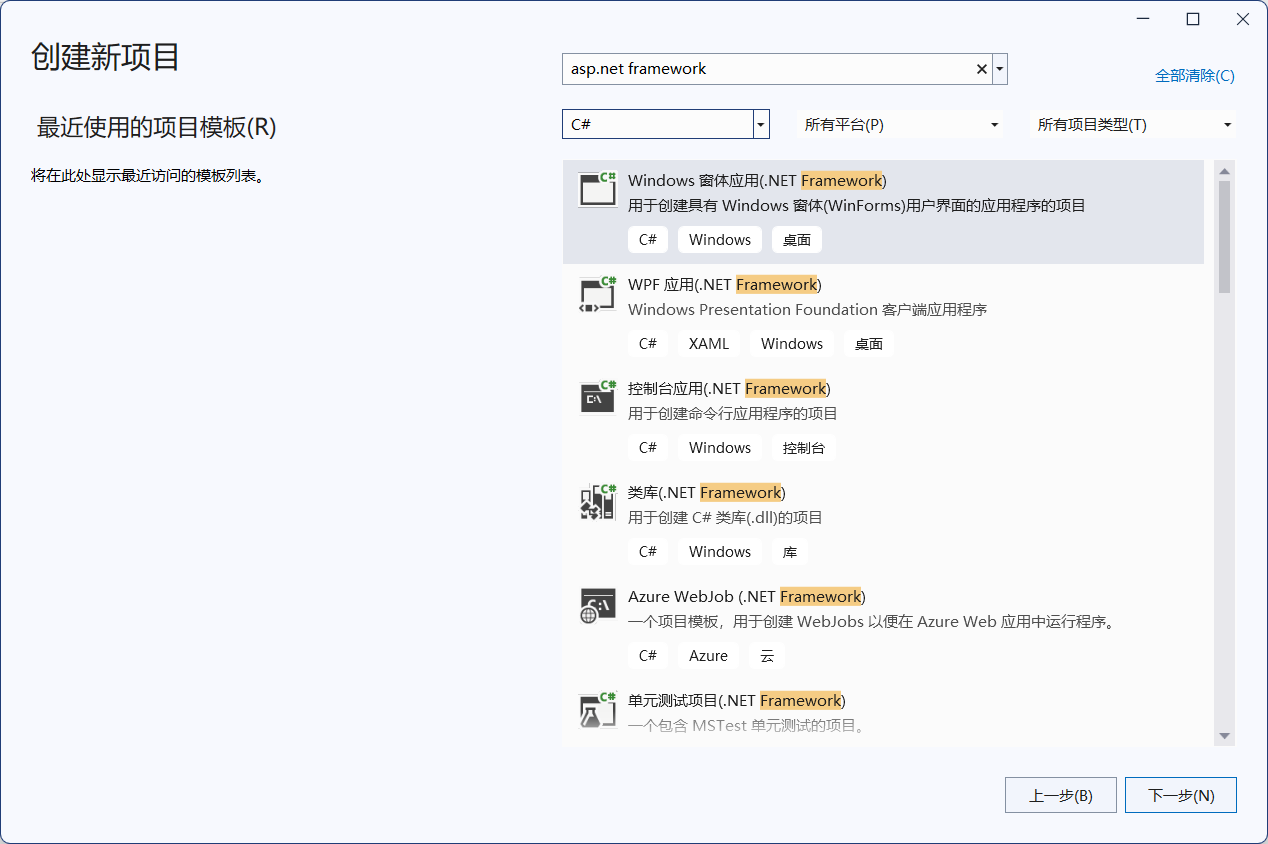
Task: Select 单元测试项目(.NET Framework) title
Action: (x=737, y=701)
